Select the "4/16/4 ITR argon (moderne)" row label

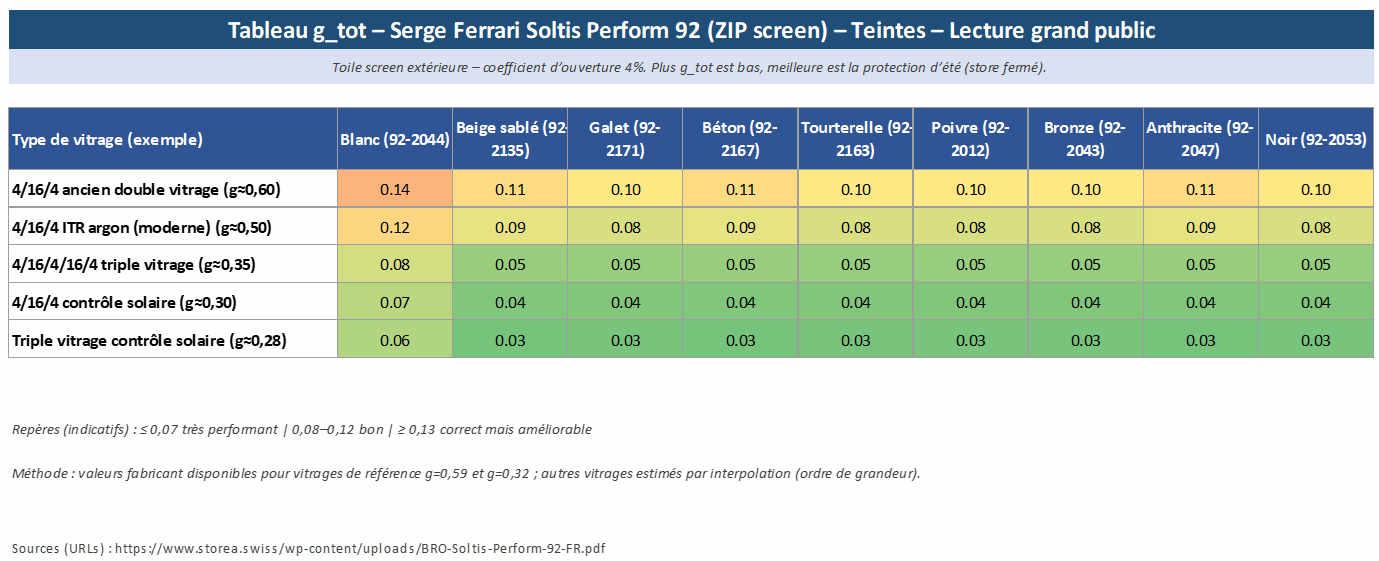pos(141,227)
